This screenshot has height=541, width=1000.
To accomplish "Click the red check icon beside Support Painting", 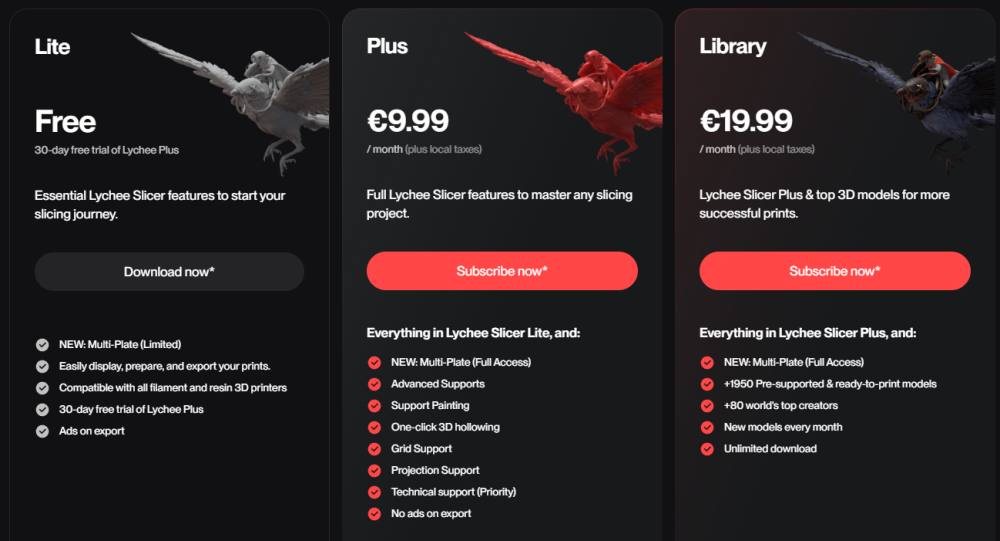I will (x=374, y=406).
